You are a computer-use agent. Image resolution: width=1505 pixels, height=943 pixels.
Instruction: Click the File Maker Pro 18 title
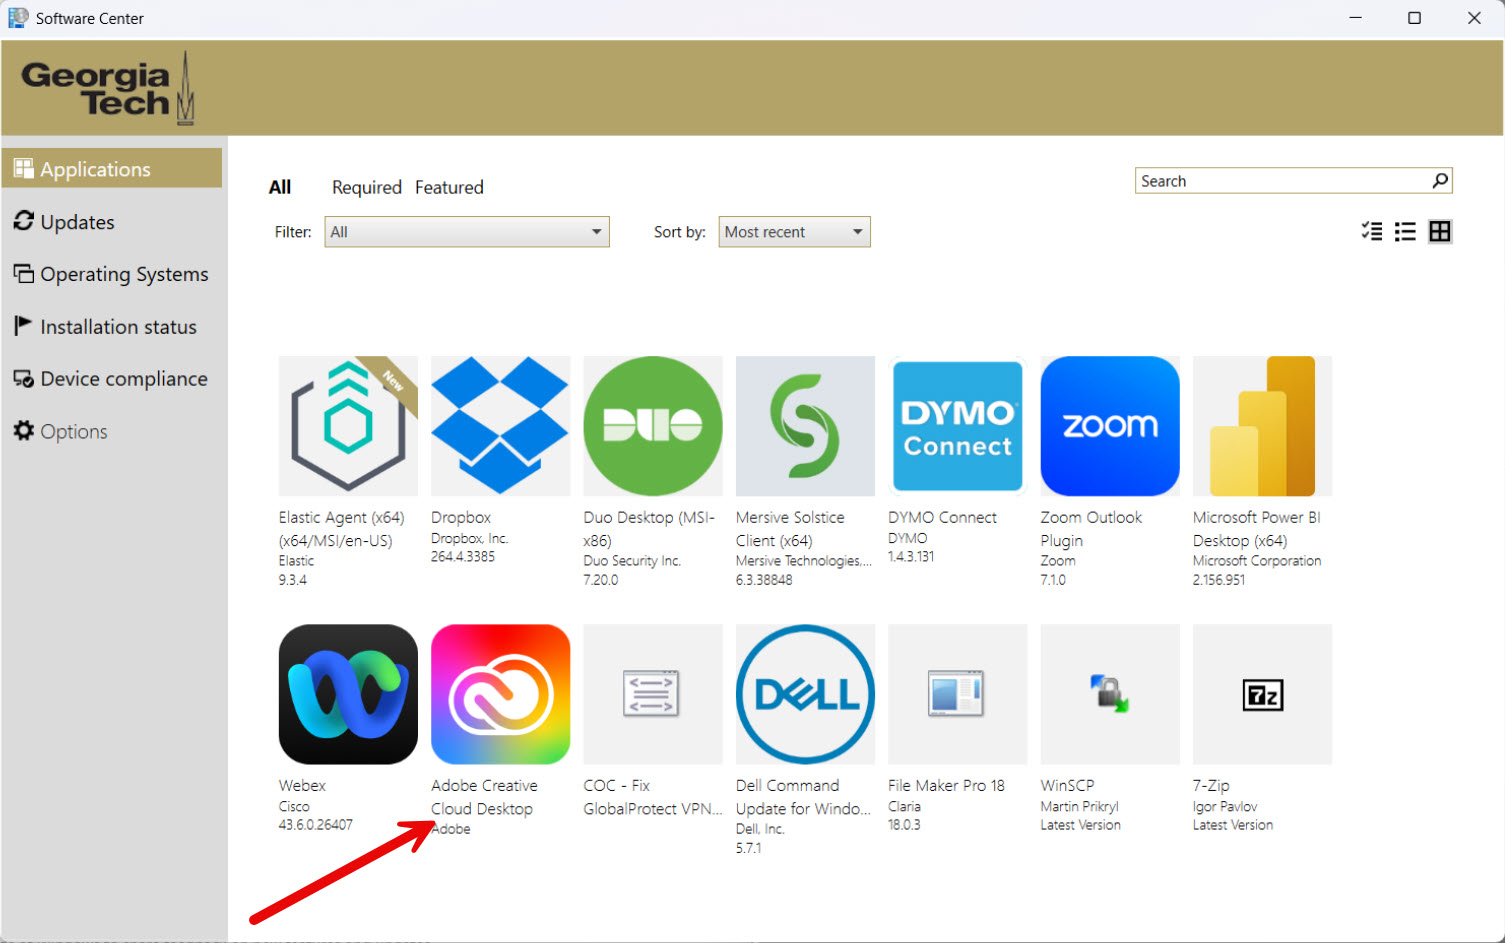[946, 786]
